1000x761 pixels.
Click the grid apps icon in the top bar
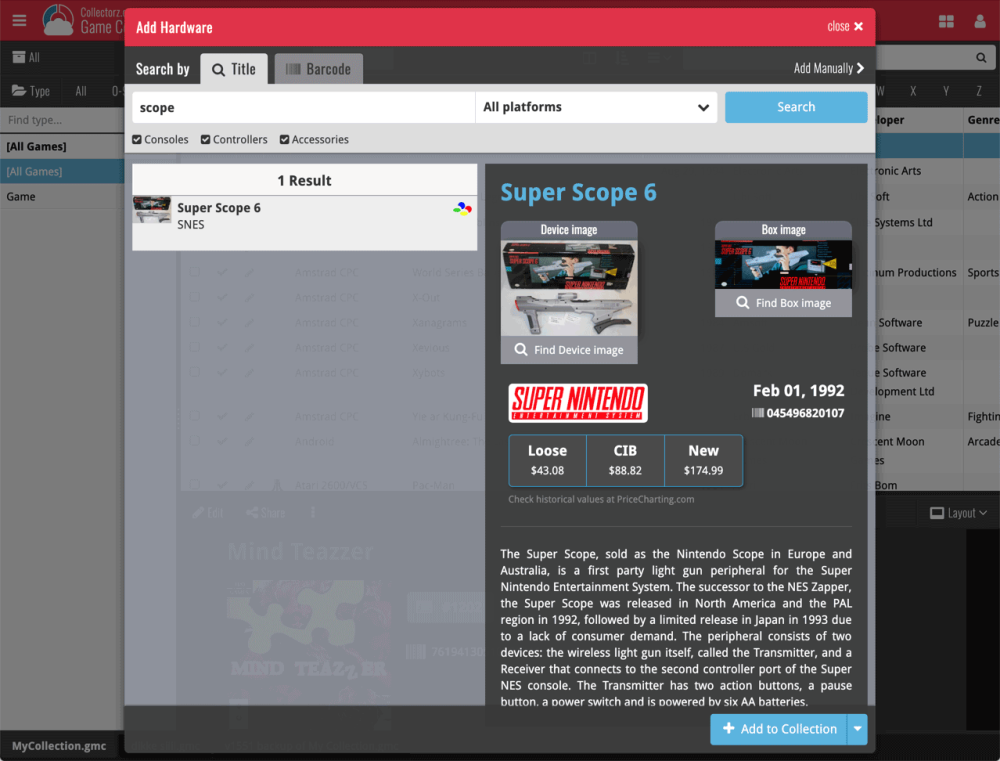point(946,19)
